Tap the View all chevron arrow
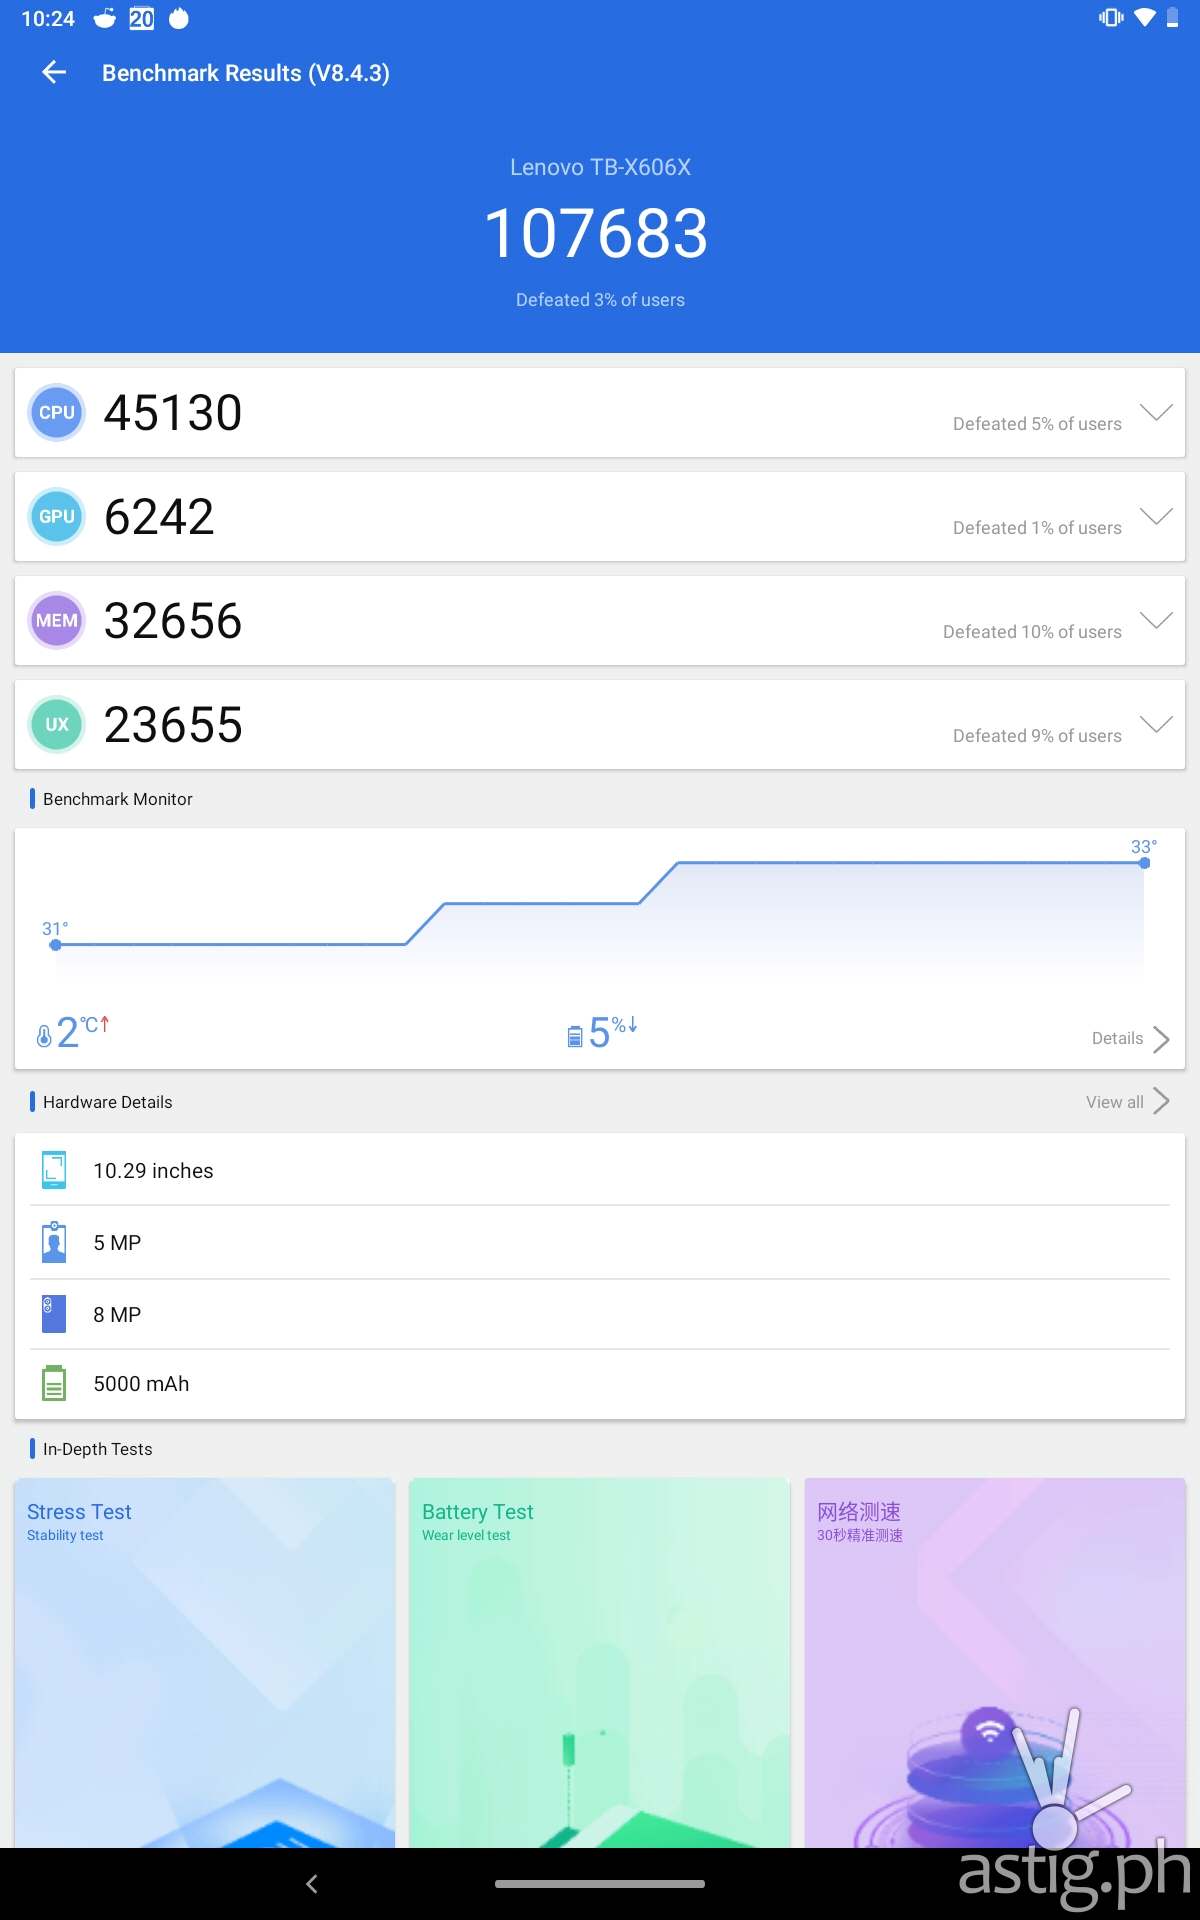Screen dimensions: 1200x1920 coord(1161,1101)
